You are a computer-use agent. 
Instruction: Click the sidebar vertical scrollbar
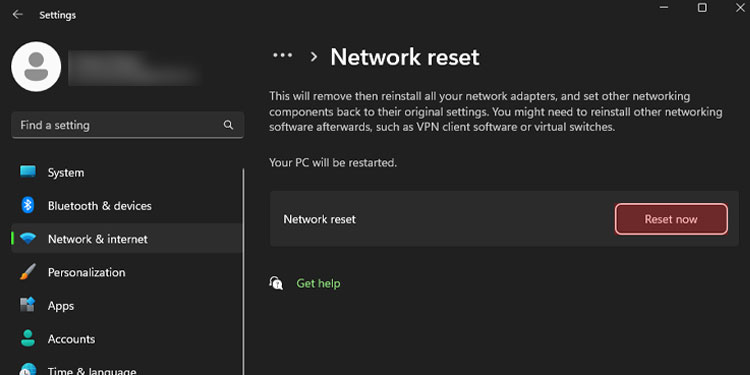[243, 271]
